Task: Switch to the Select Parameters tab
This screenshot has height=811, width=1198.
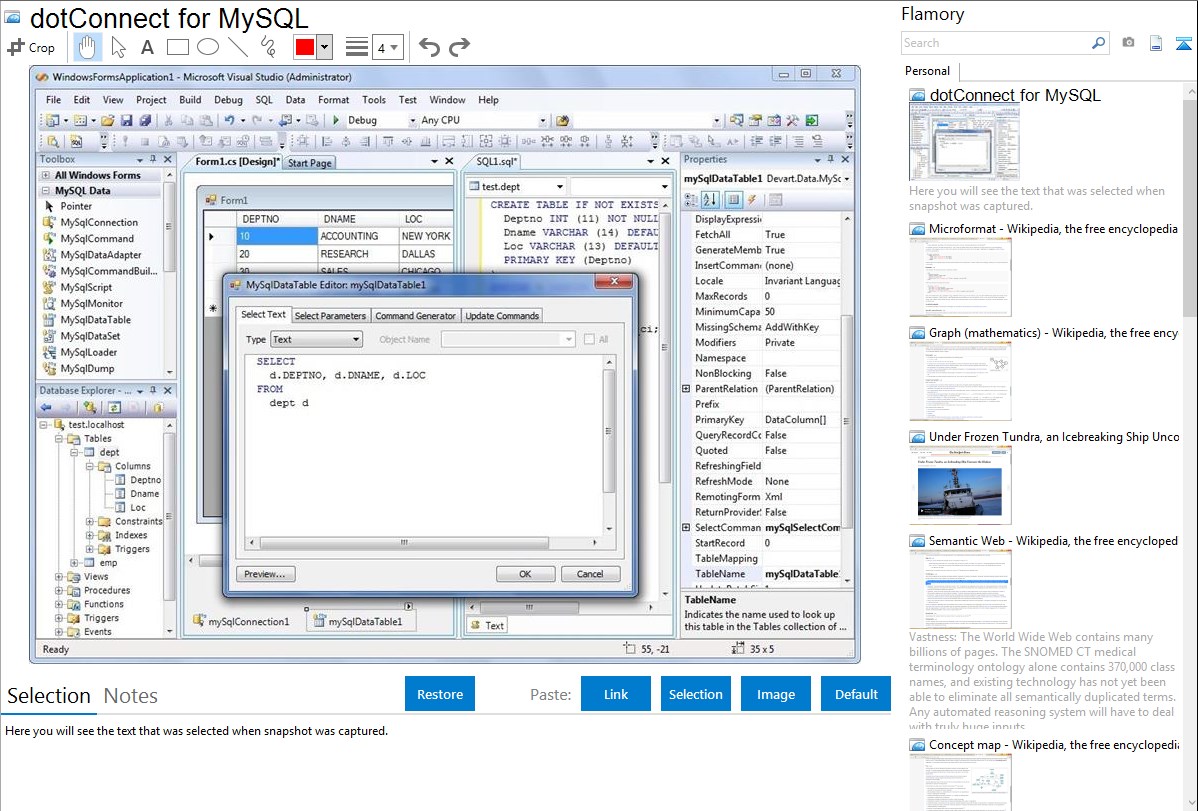Action: pos(330,316)
